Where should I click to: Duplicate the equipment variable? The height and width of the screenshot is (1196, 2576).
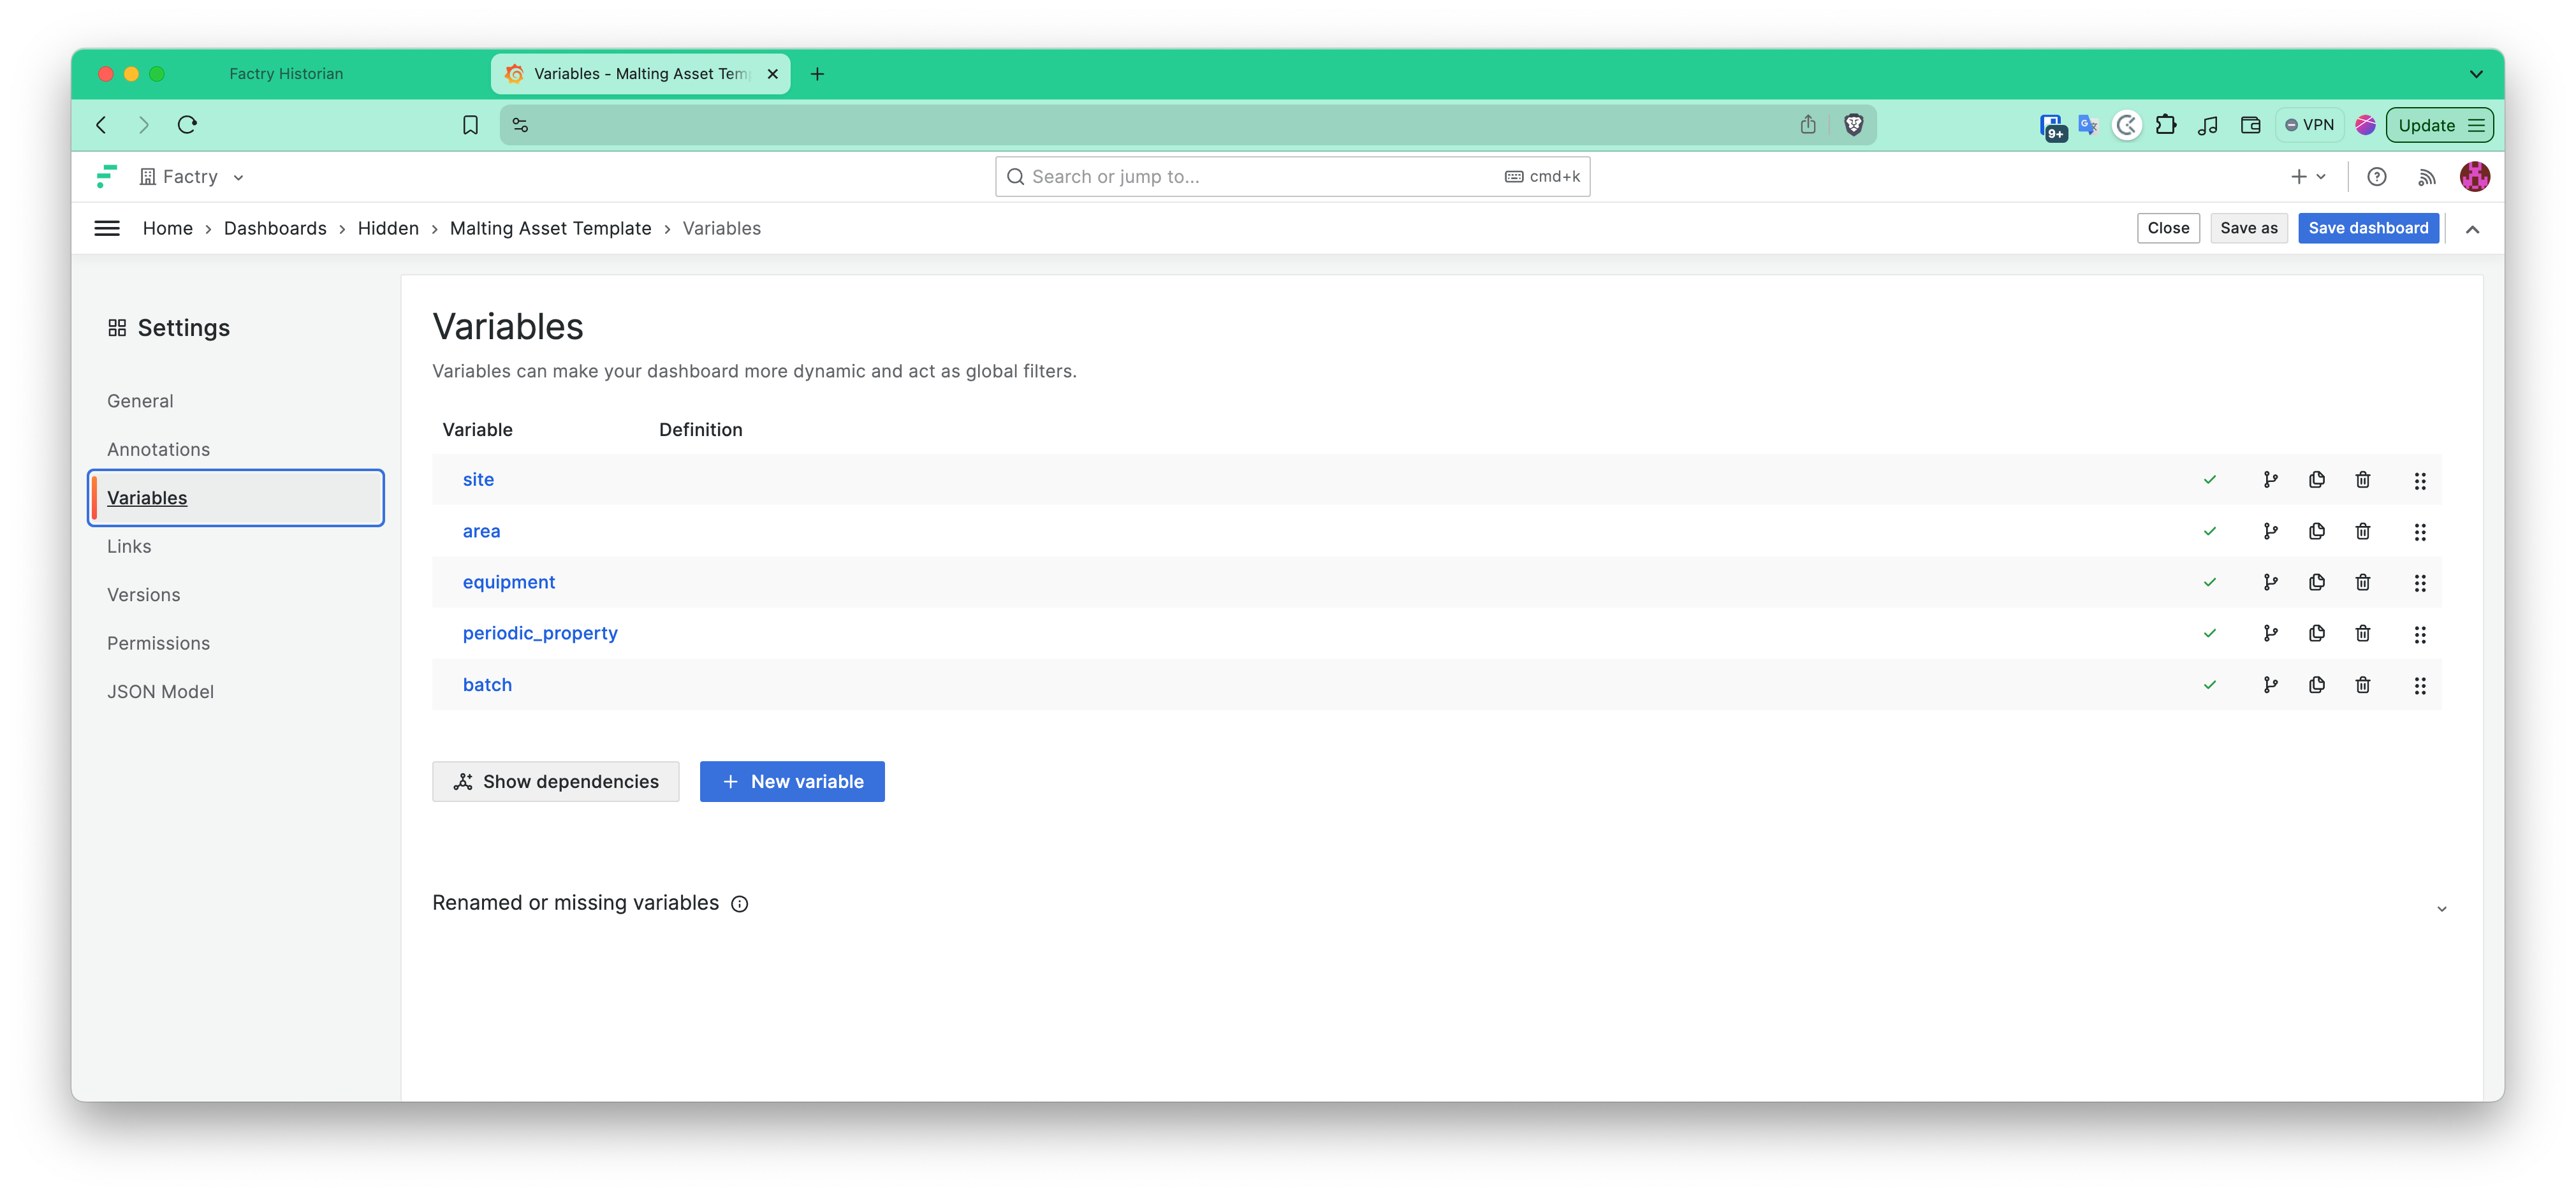[2316, 582]
